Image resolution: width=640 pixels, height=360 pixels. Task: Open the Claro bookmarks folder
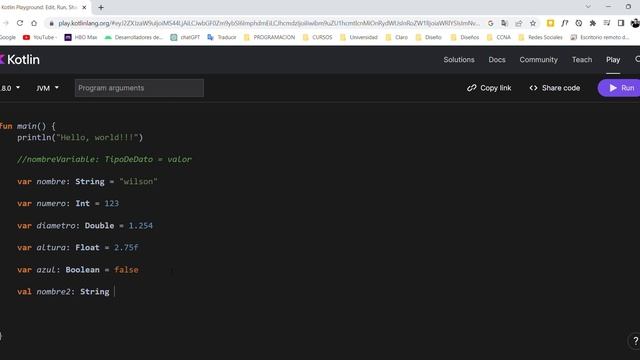click(397, 37)
